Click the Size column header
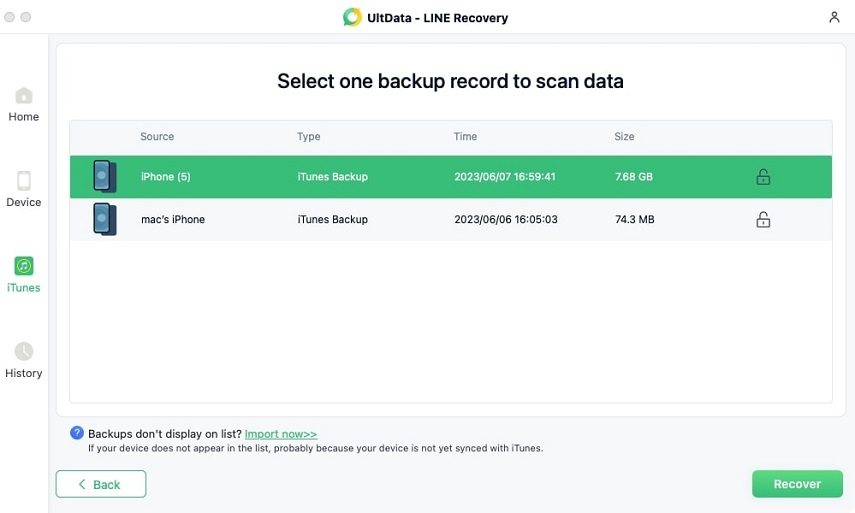This screenshot has width=855, height=513. tap(624, 136)
